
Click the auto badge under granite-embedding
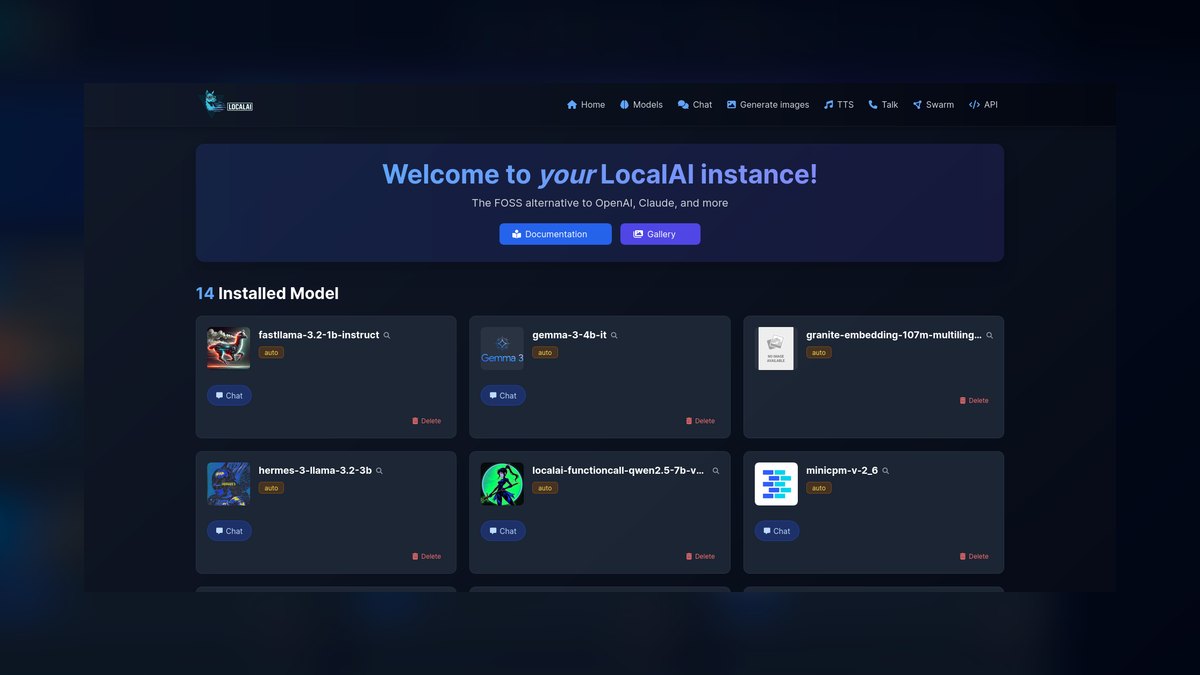coord(819,353)
